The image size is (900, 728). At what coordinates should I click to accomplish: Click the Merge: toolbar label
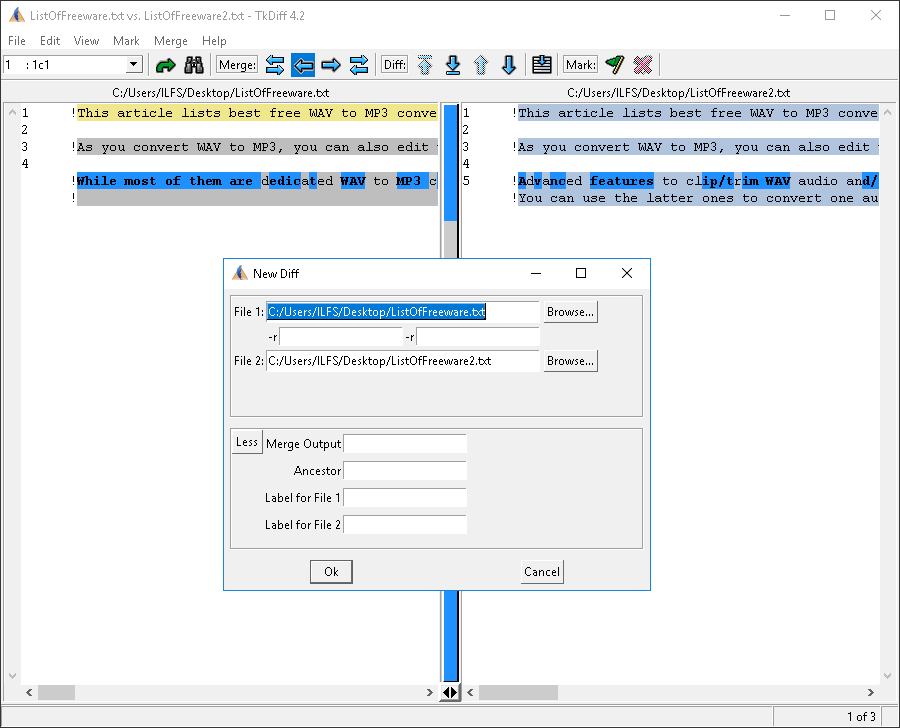coord(238,65)
